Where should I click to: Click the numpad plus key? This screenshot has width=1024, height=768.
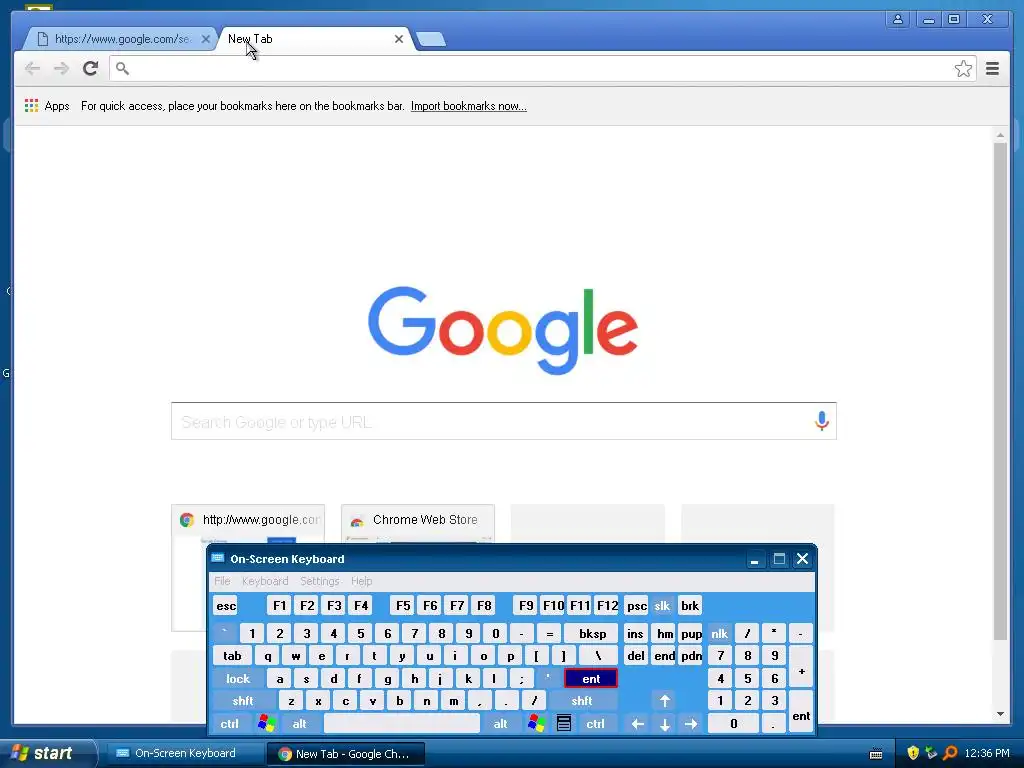coord(801,667)
